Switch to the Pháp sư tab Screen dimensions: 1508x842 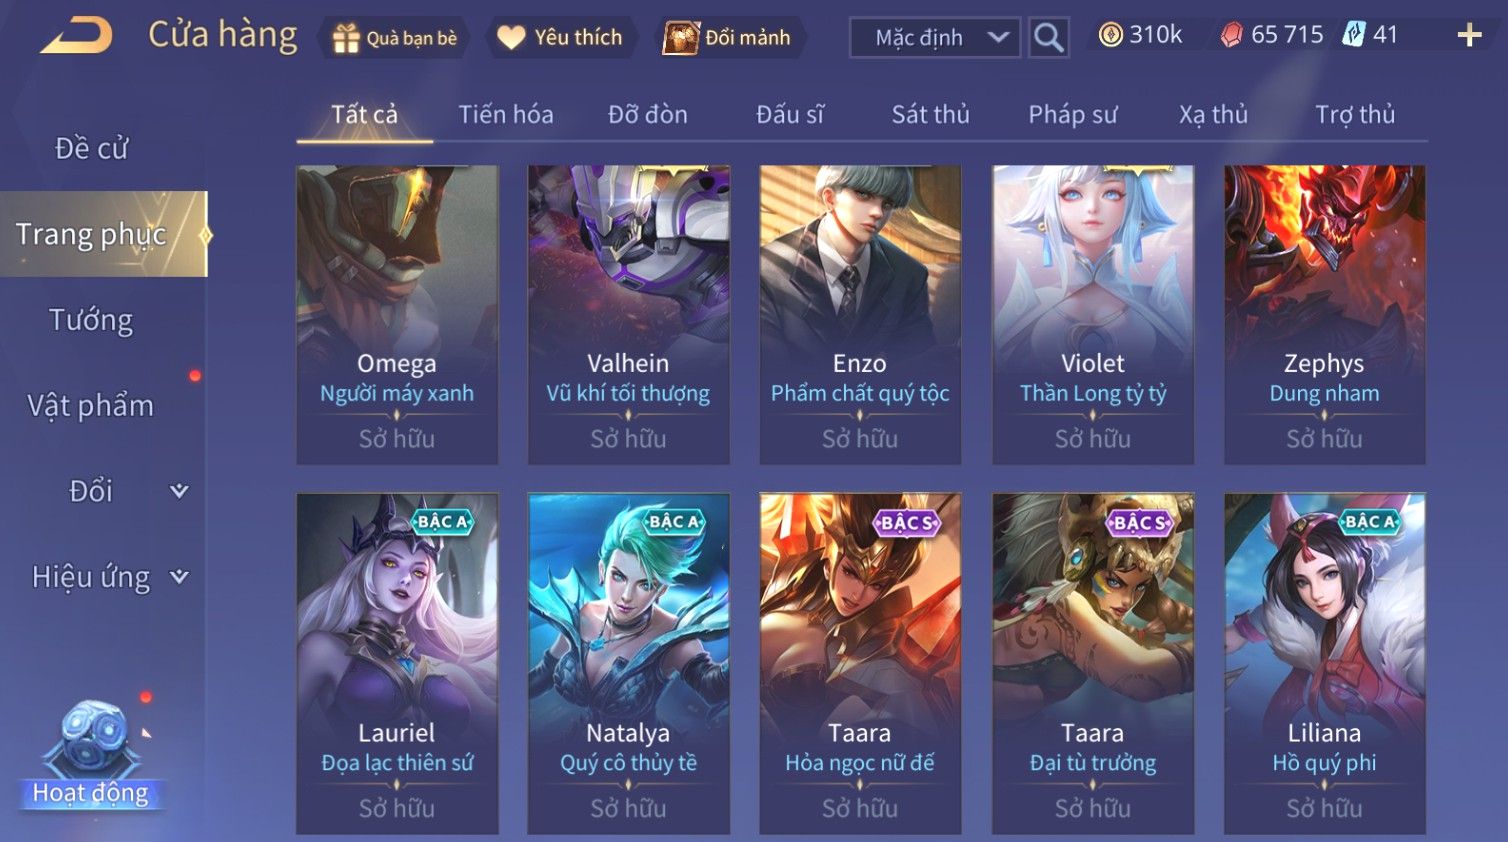(x=1072, y=115)
